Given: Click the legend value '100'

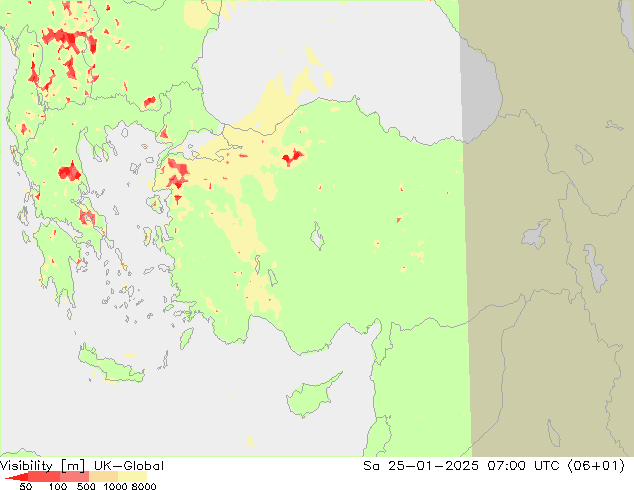Looking at the screenshot, I should [58, 486].
